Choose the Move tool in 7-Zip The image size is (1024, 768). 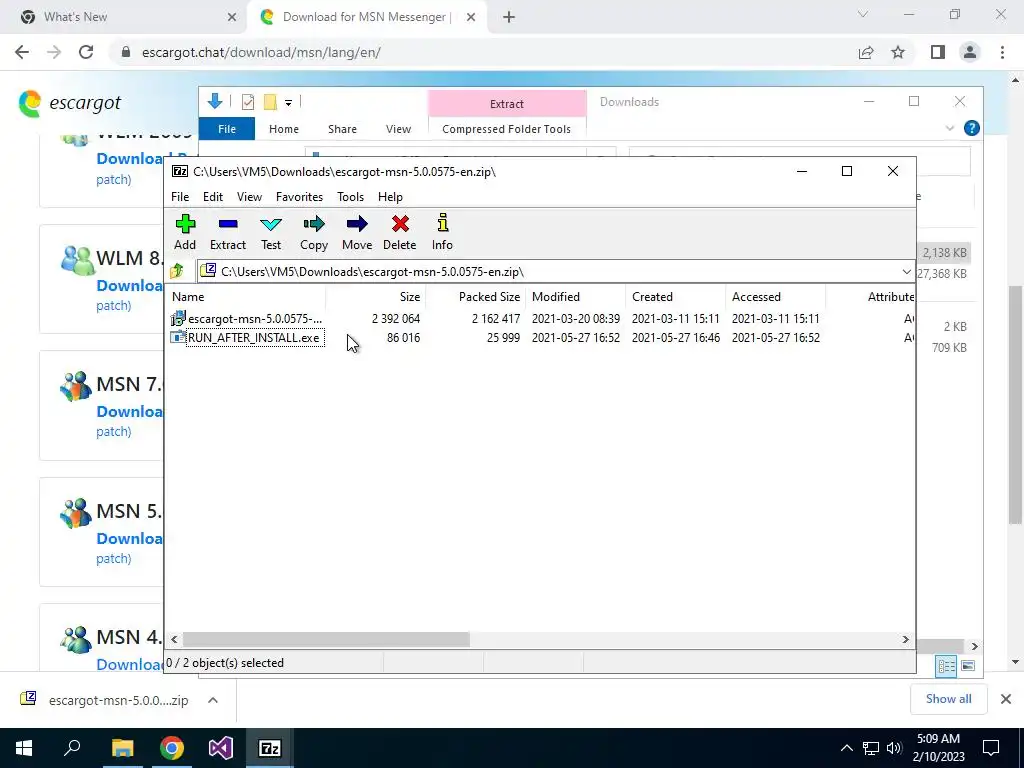point(357,232)
